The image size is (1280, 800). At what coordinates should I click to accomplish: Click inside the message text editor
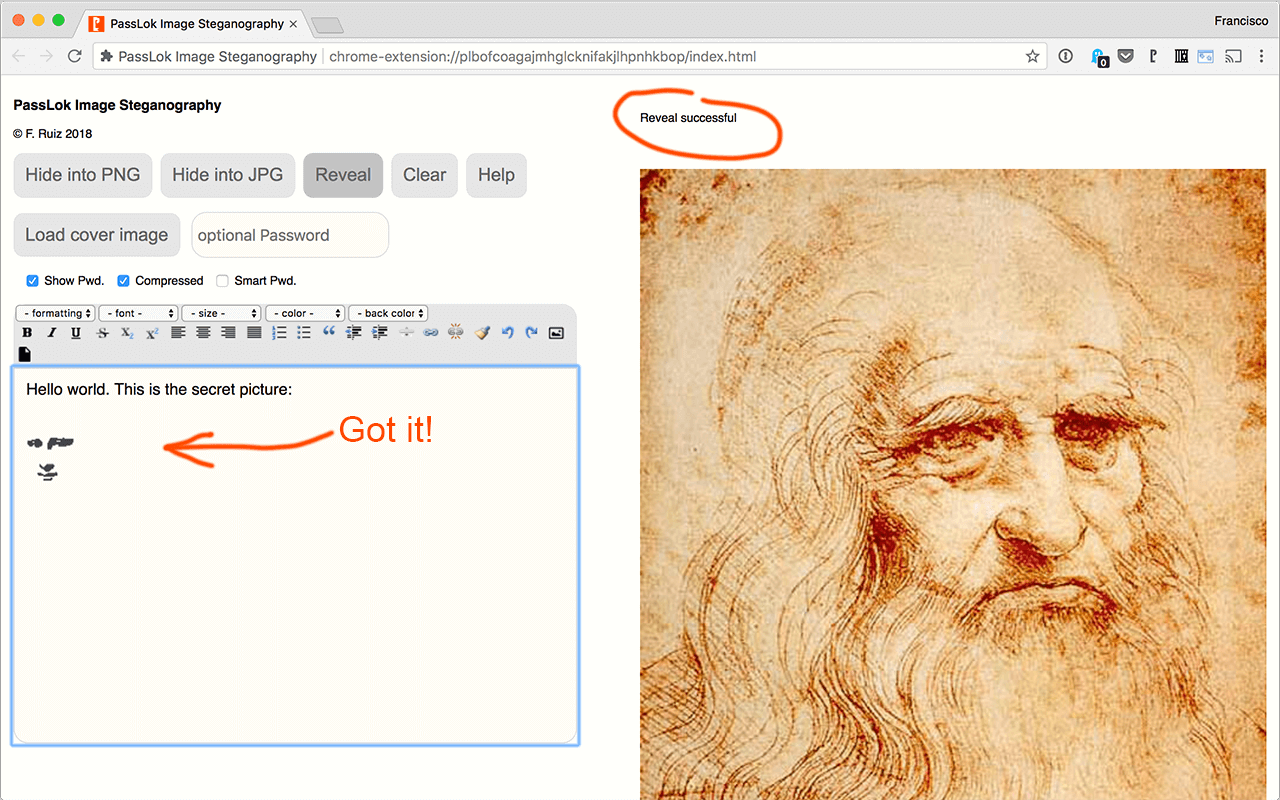click(x=295, y=555)
